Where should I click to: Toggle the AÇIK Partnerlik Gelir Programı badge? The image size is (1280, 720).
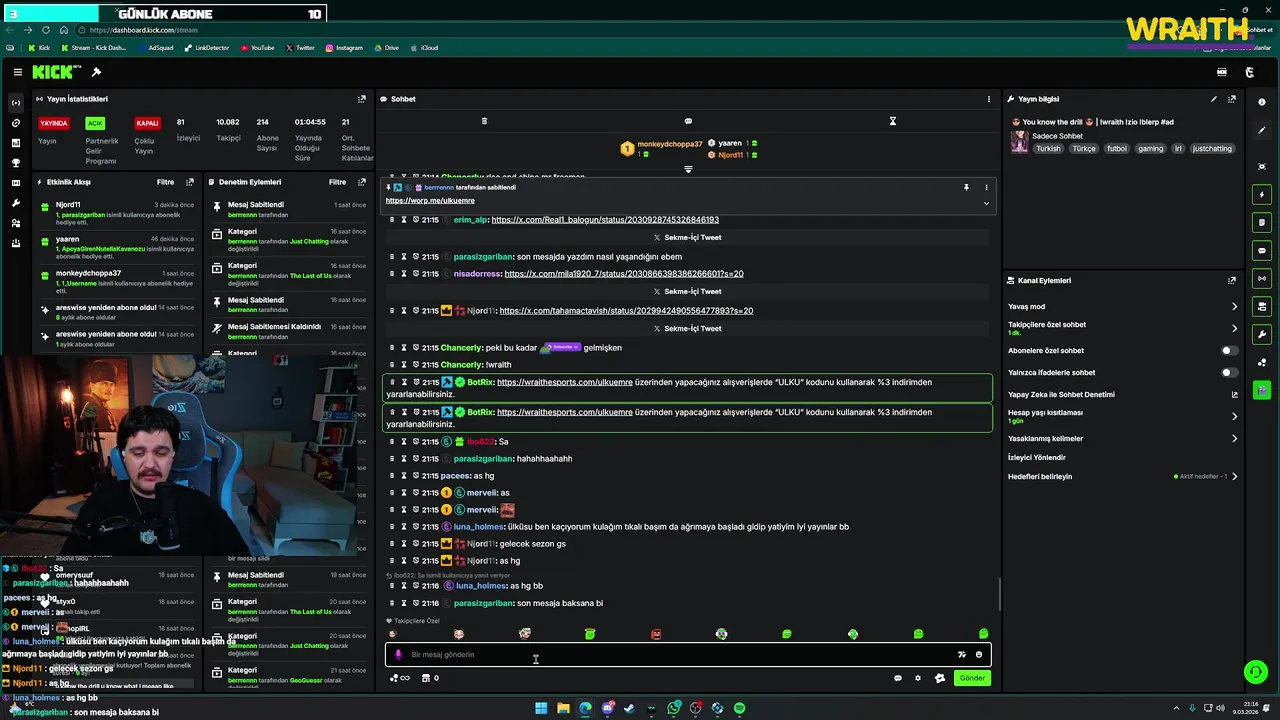(95, 123)
